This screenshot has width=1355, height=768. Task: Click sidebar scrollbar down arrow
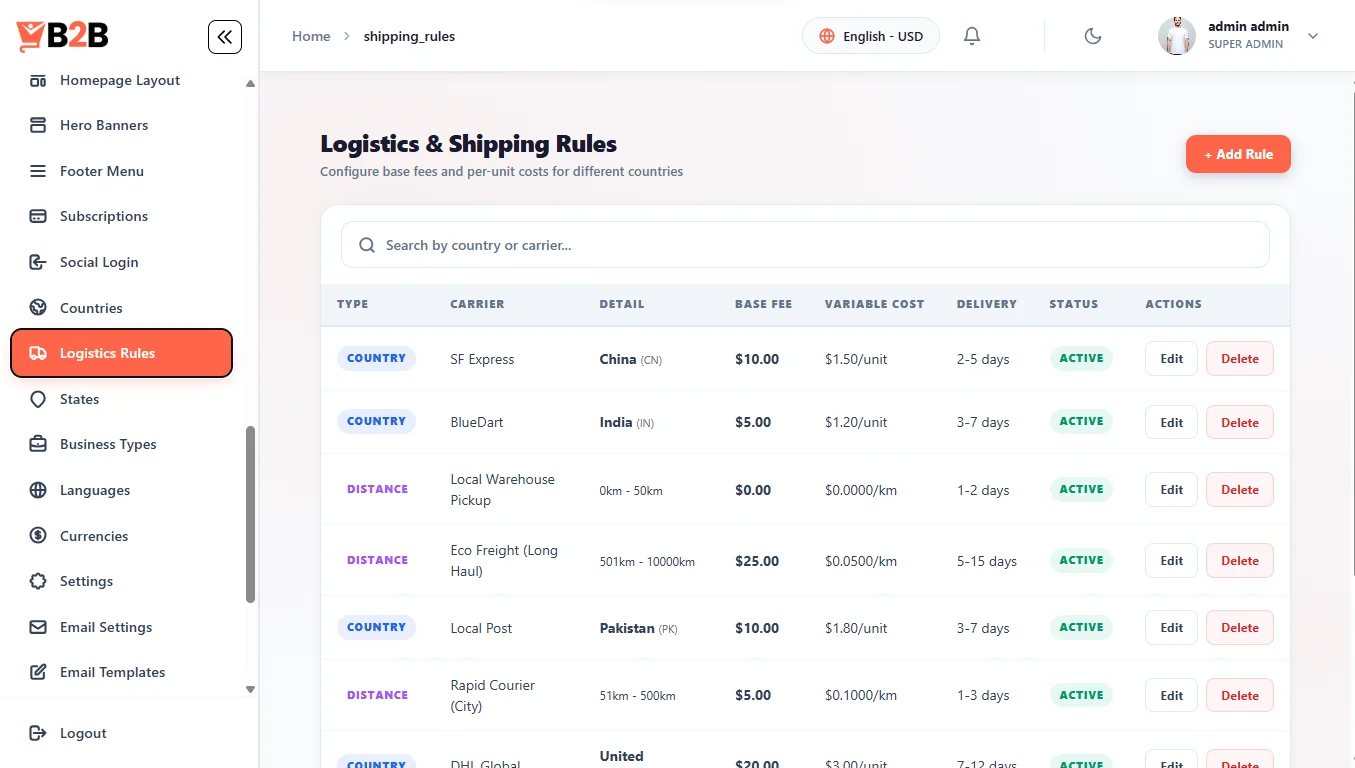click(x=250, y=689)
